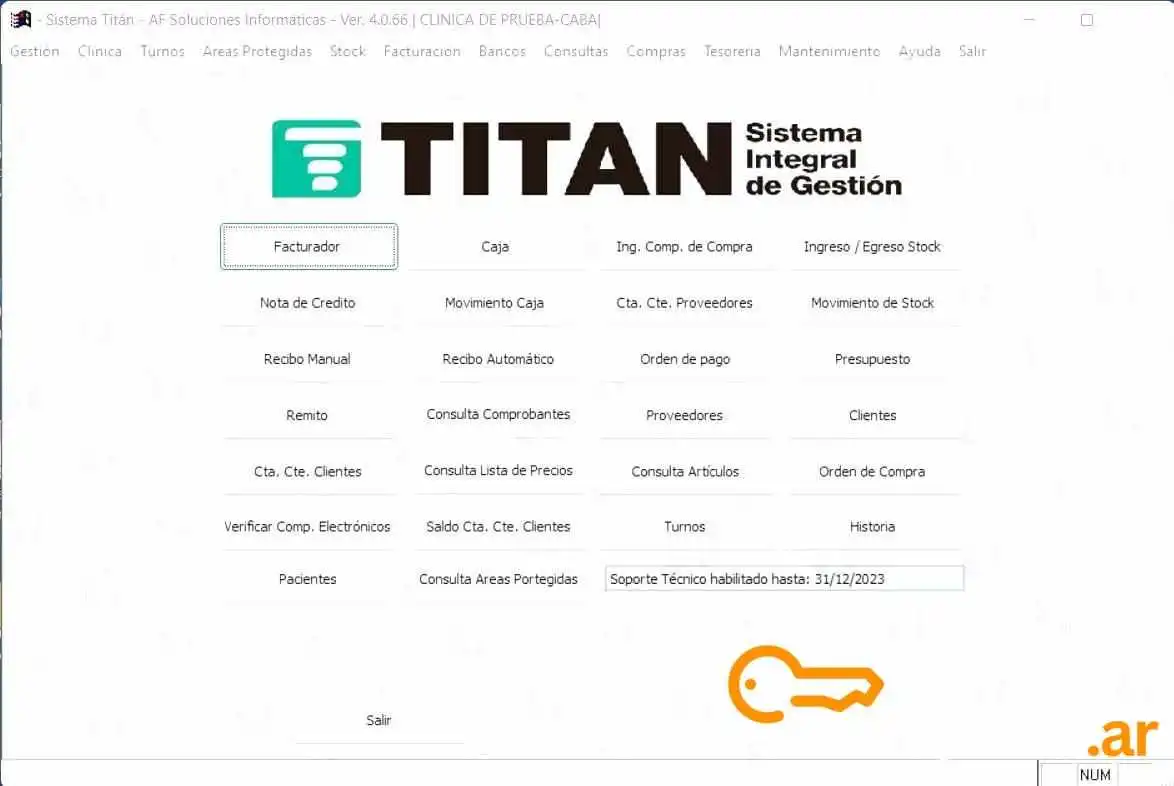Click the NUM status bar indicator
The height and width of the screenshot is (786, 1174).
click(x=1095, y=775)
